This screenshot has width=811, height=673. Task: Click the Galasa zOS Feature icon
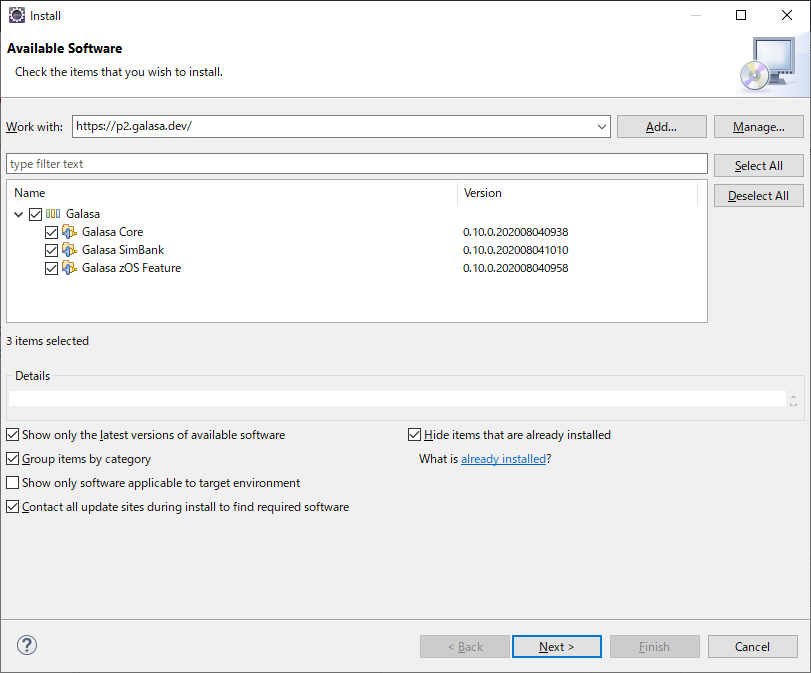69,267
